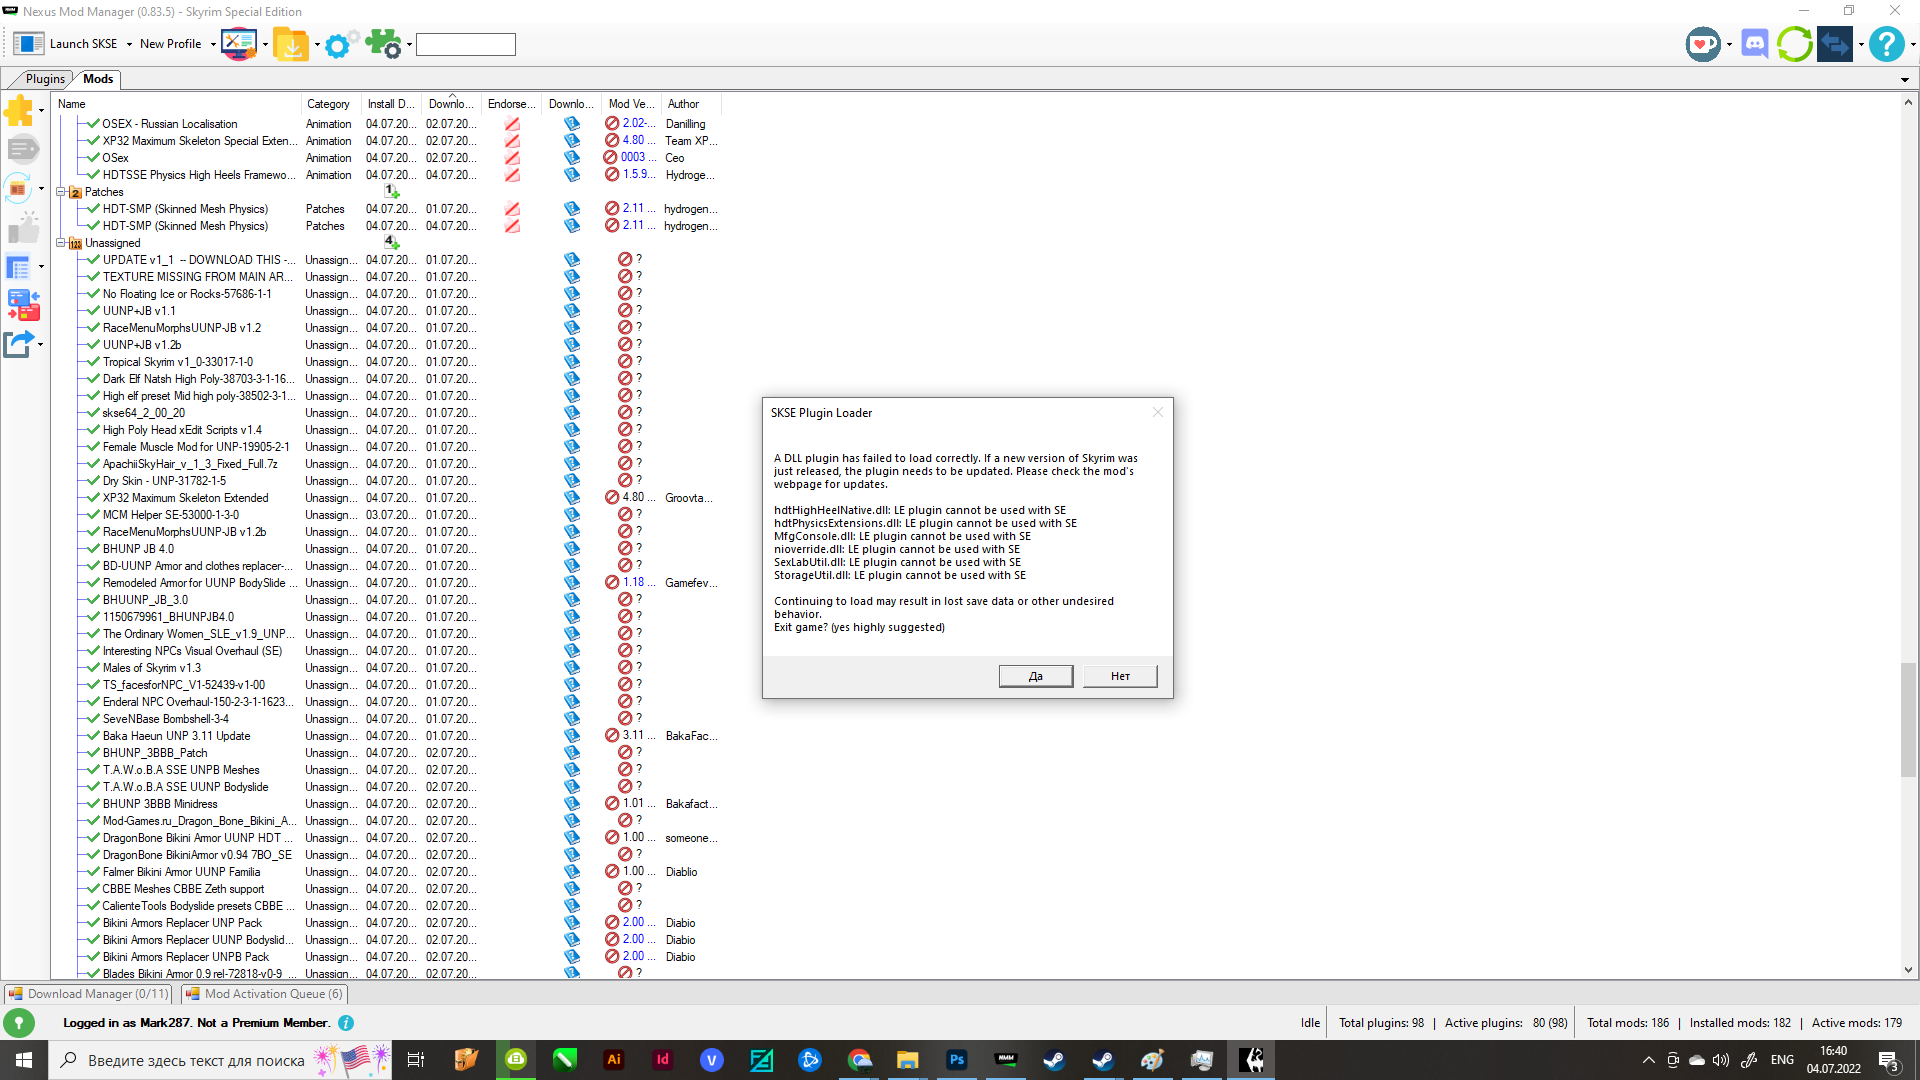The height and width of the screenshot is (1080, 1920).
Task: Click the download icon for OSEX - Russian Localisation
Action: point(572,124)
